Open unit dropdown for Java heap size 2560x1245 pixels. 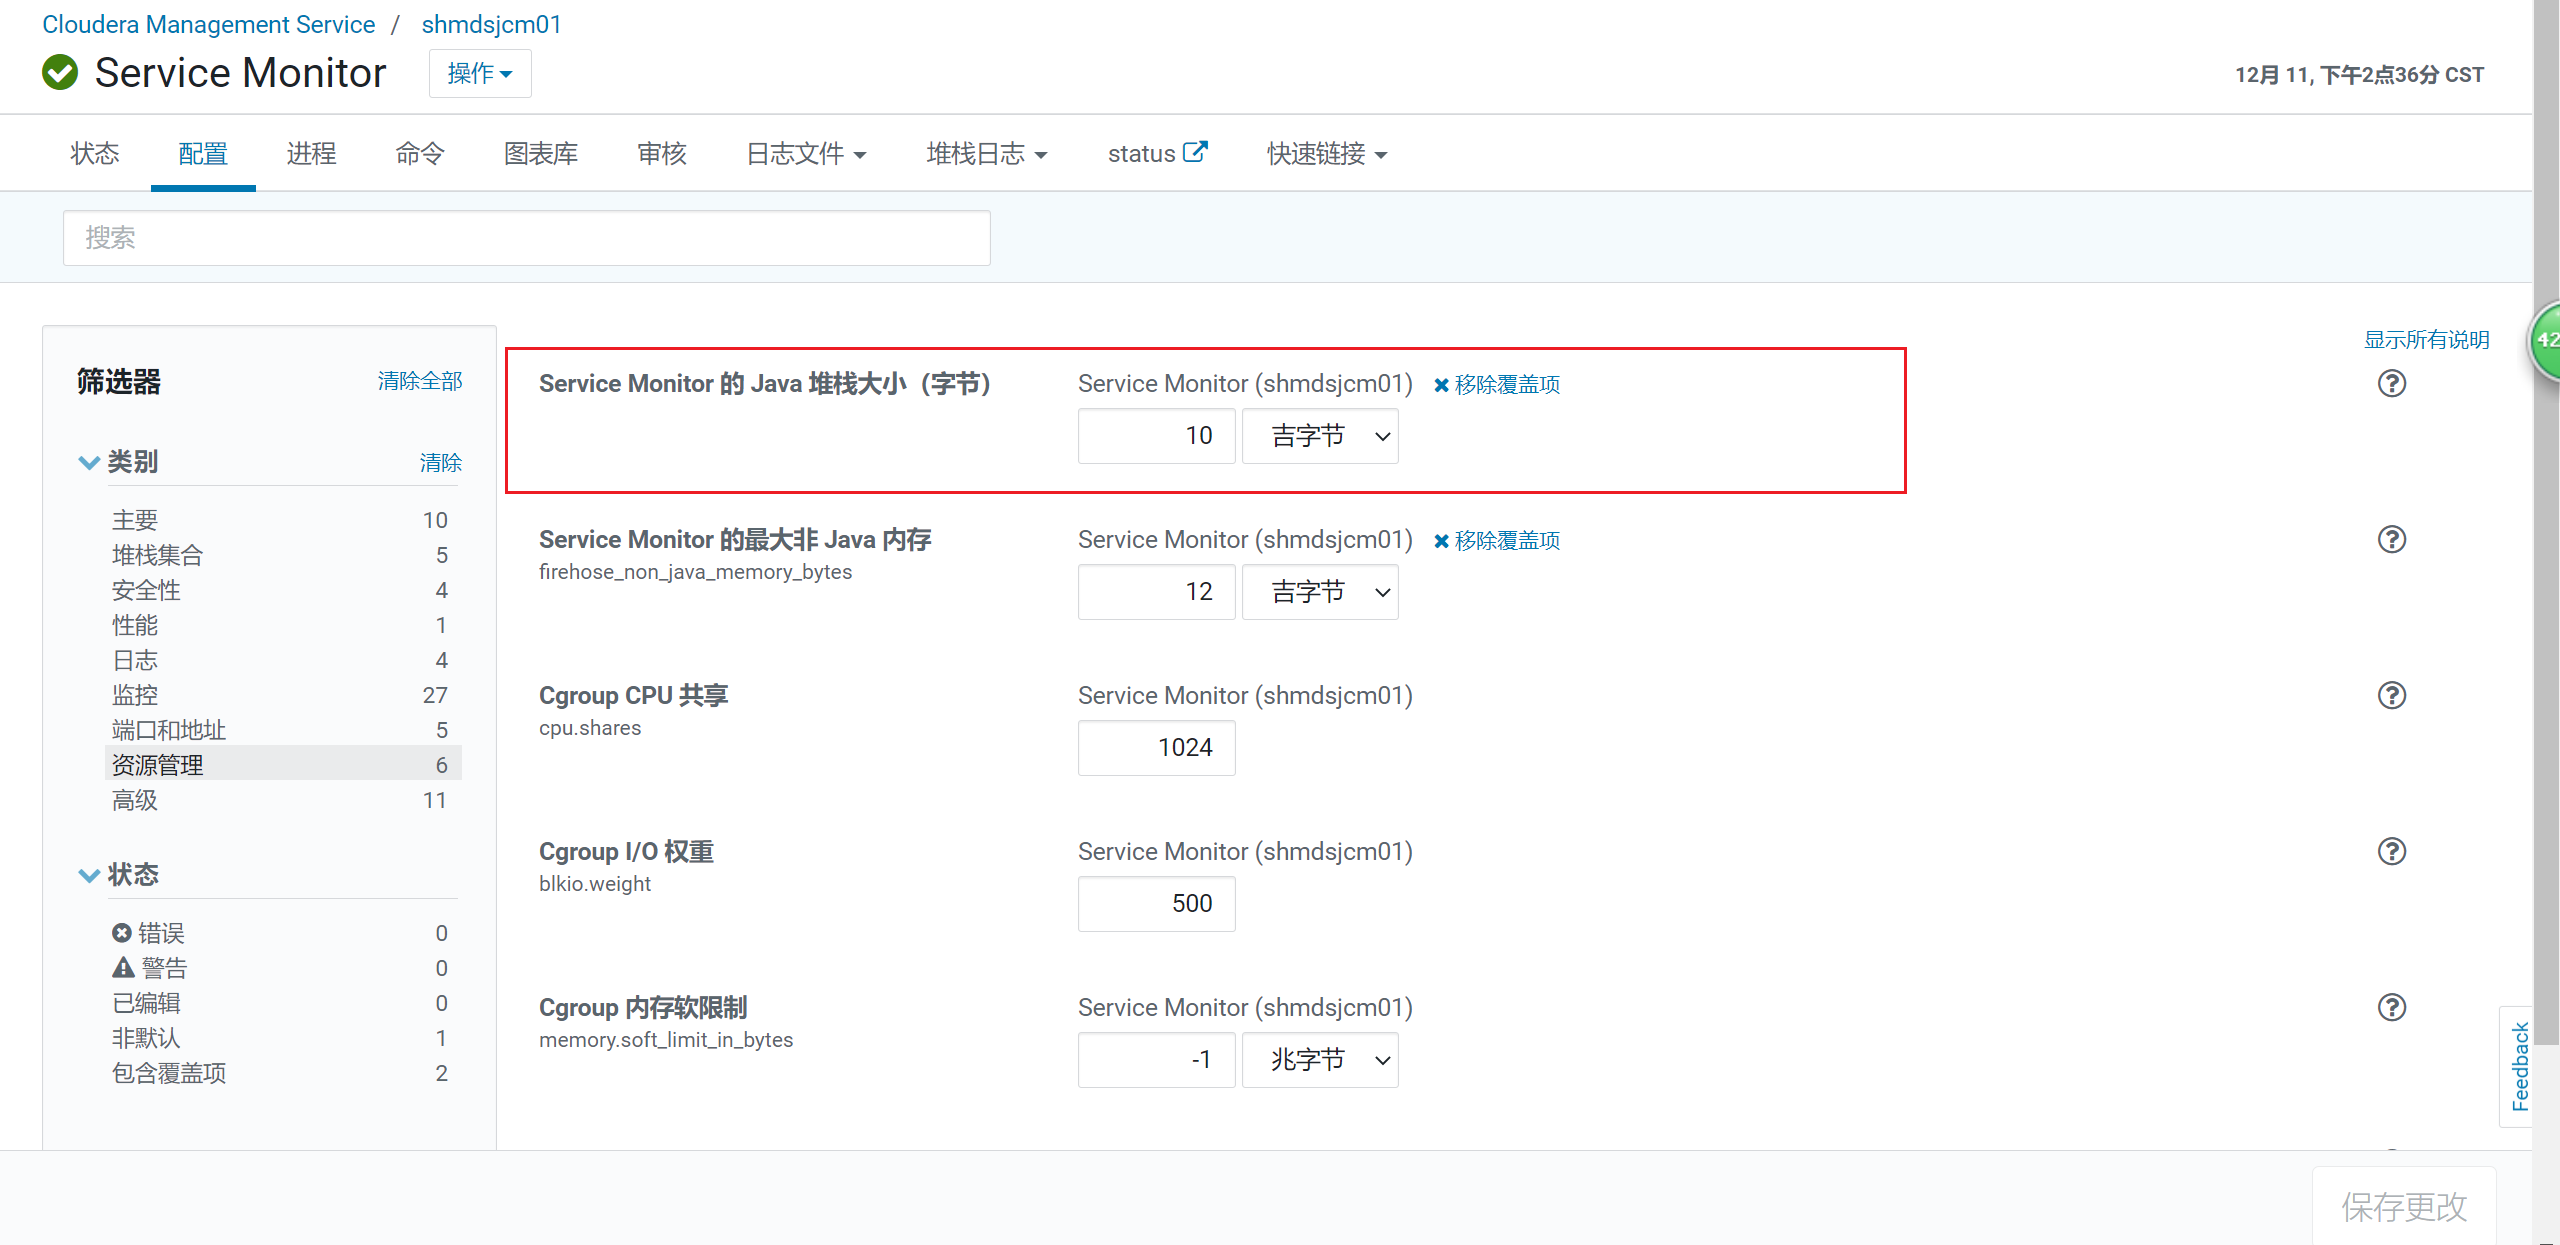pyautogui.click(x=1319, y=436)
